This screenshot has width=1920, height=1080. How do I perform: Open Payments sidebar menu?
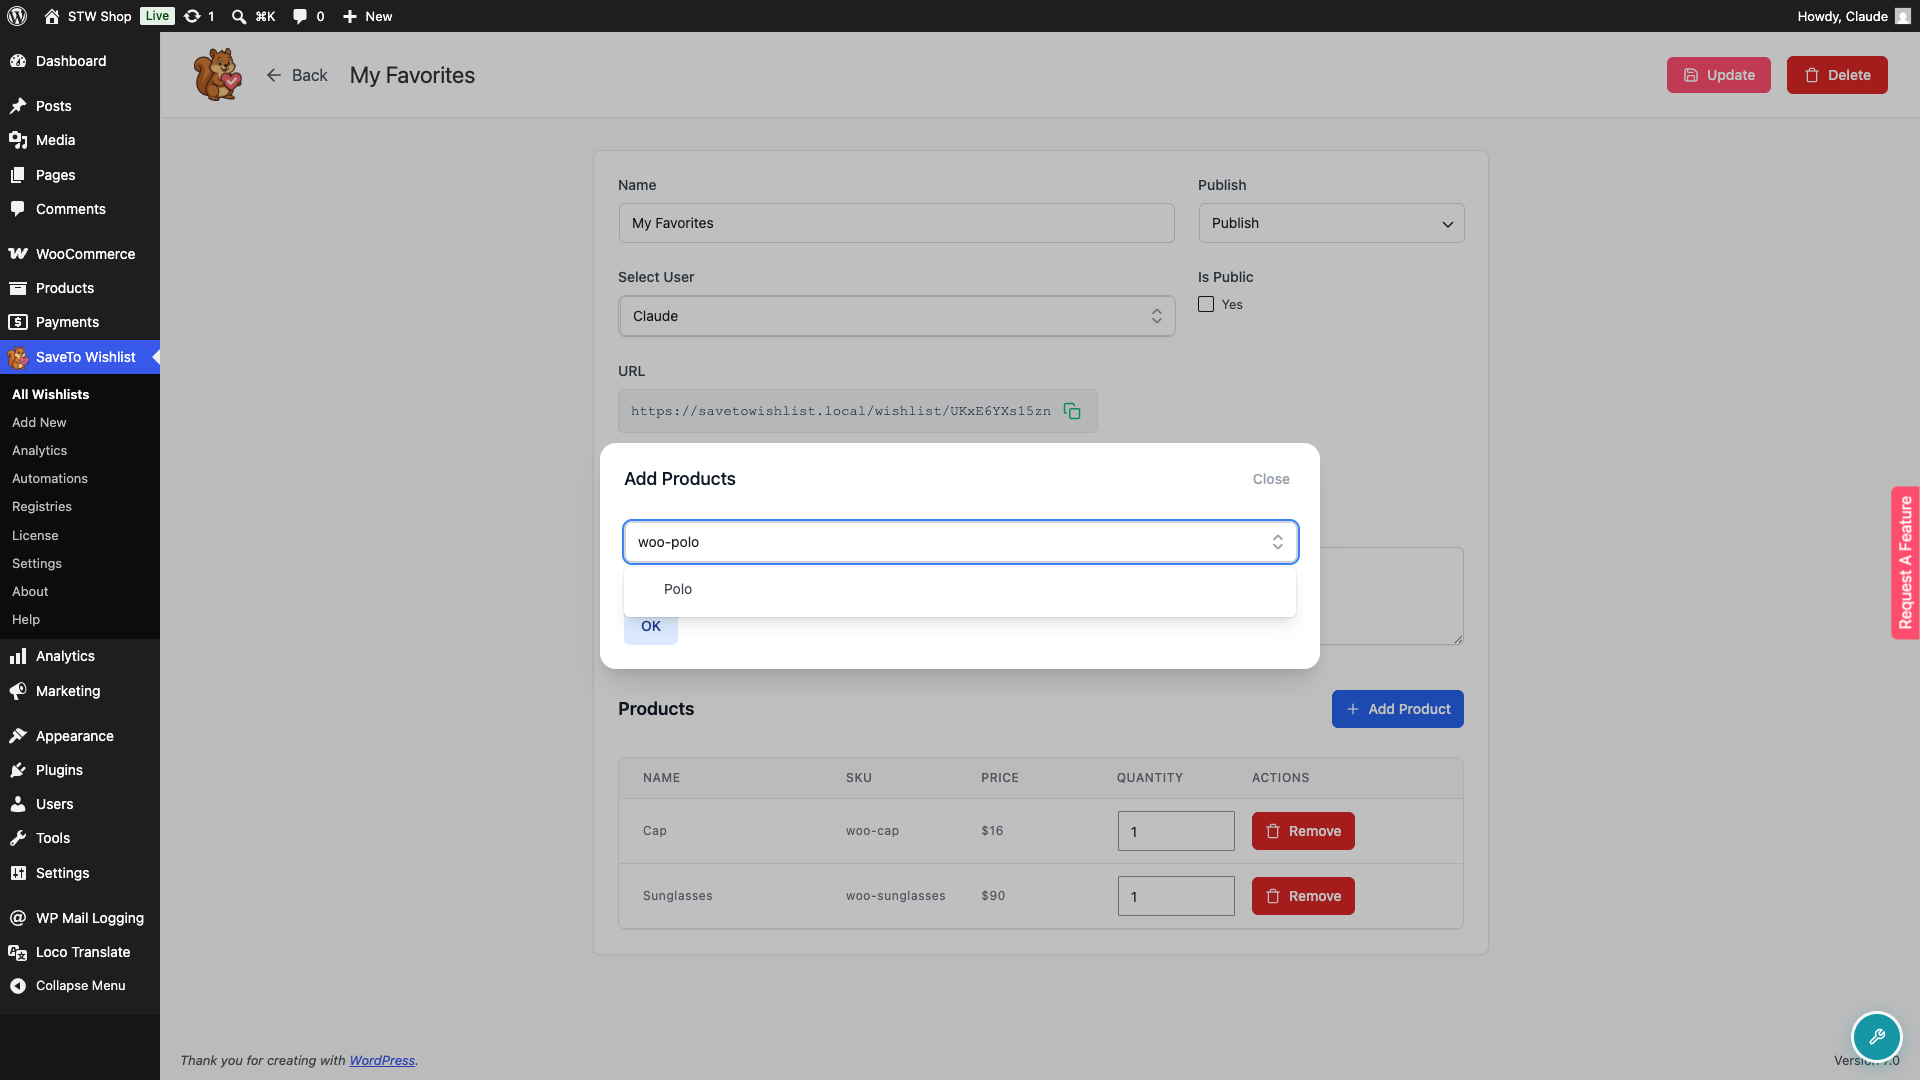(x=80, y=322)
